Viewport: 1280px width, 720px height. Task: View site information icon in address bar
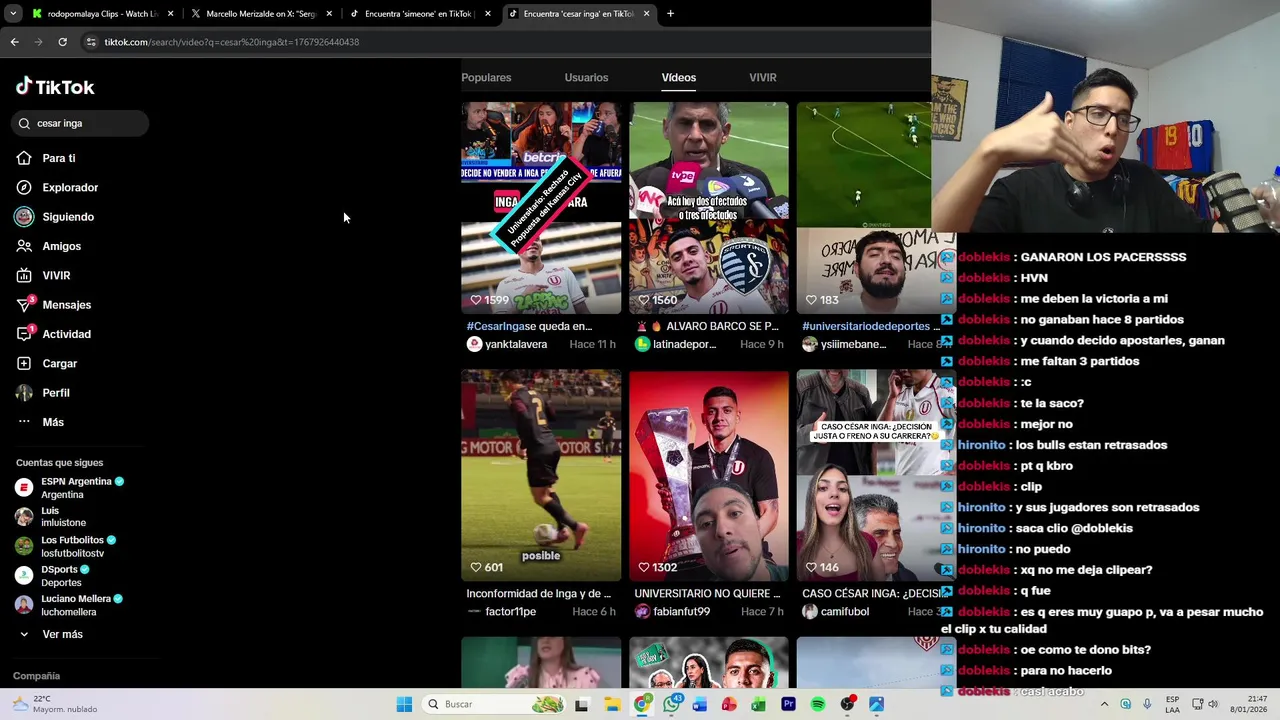[x=91, y=42]
